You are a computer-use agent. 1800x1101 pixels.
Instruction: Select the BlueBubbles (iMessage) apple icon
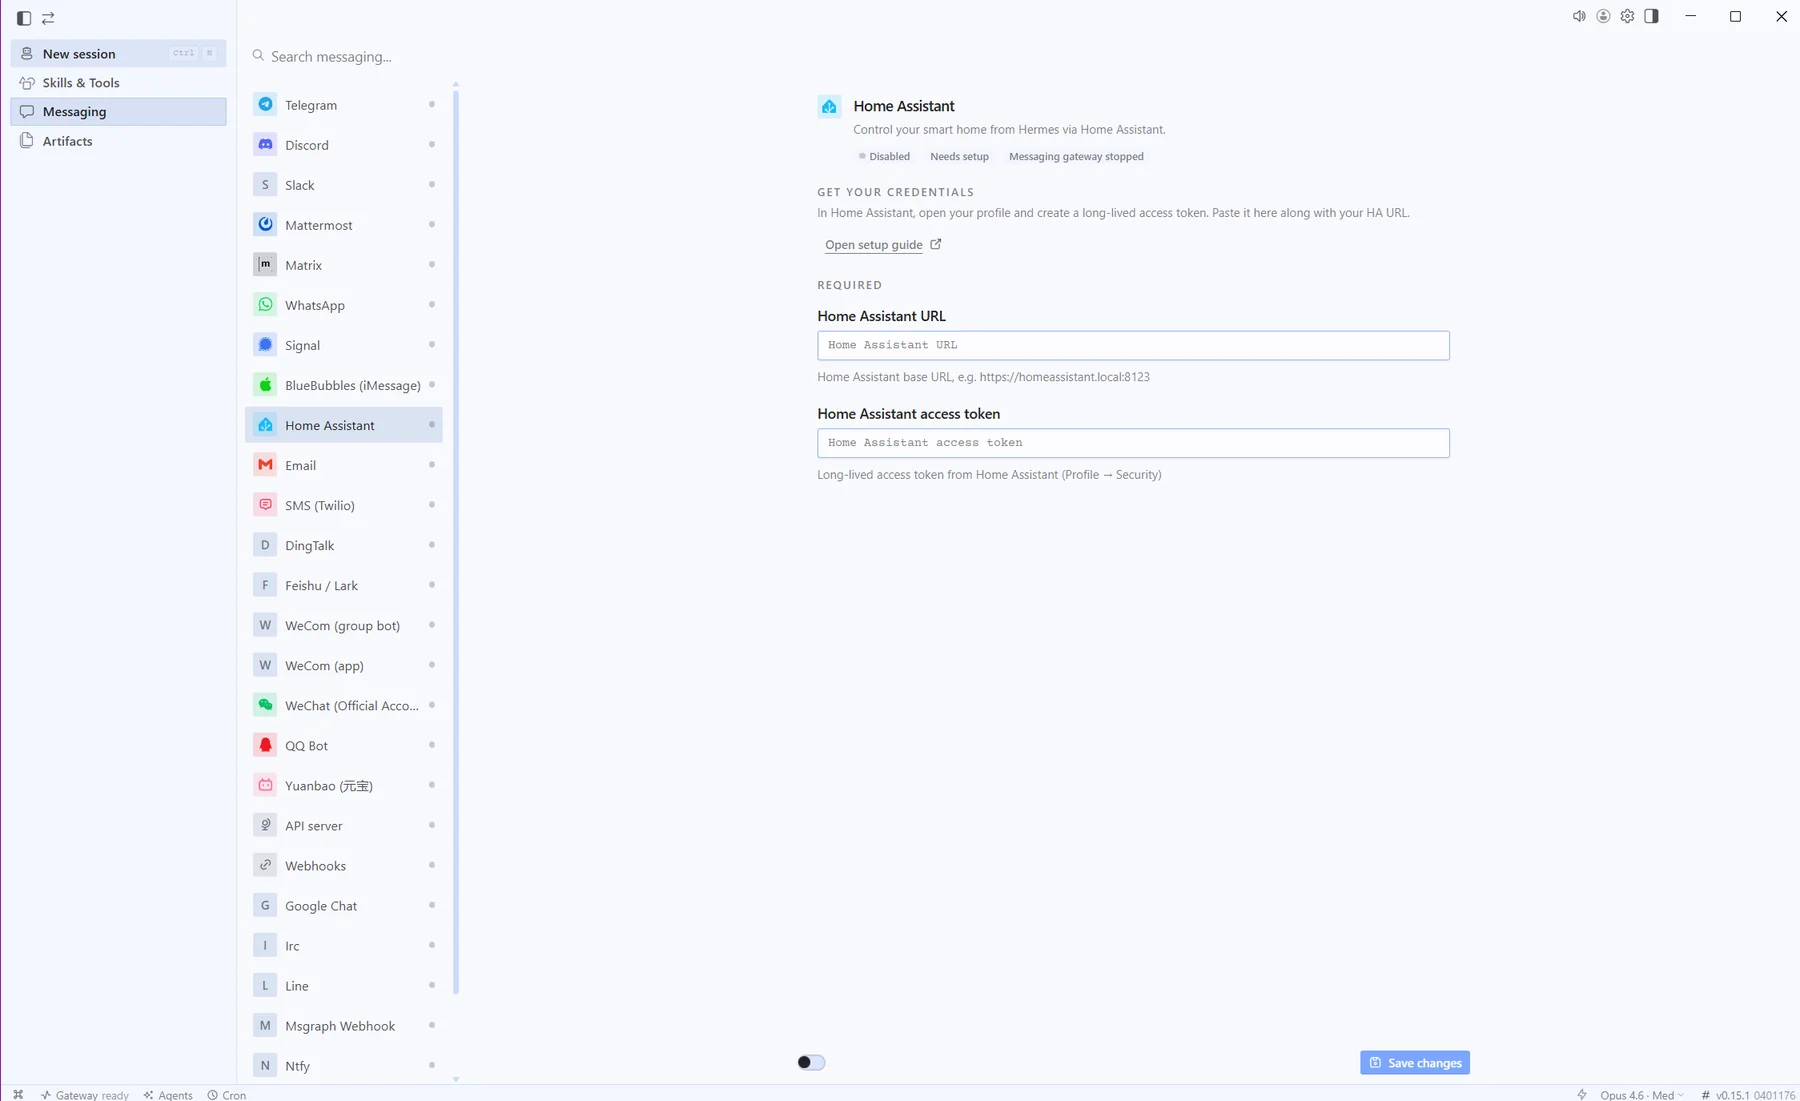click(265, 384)
